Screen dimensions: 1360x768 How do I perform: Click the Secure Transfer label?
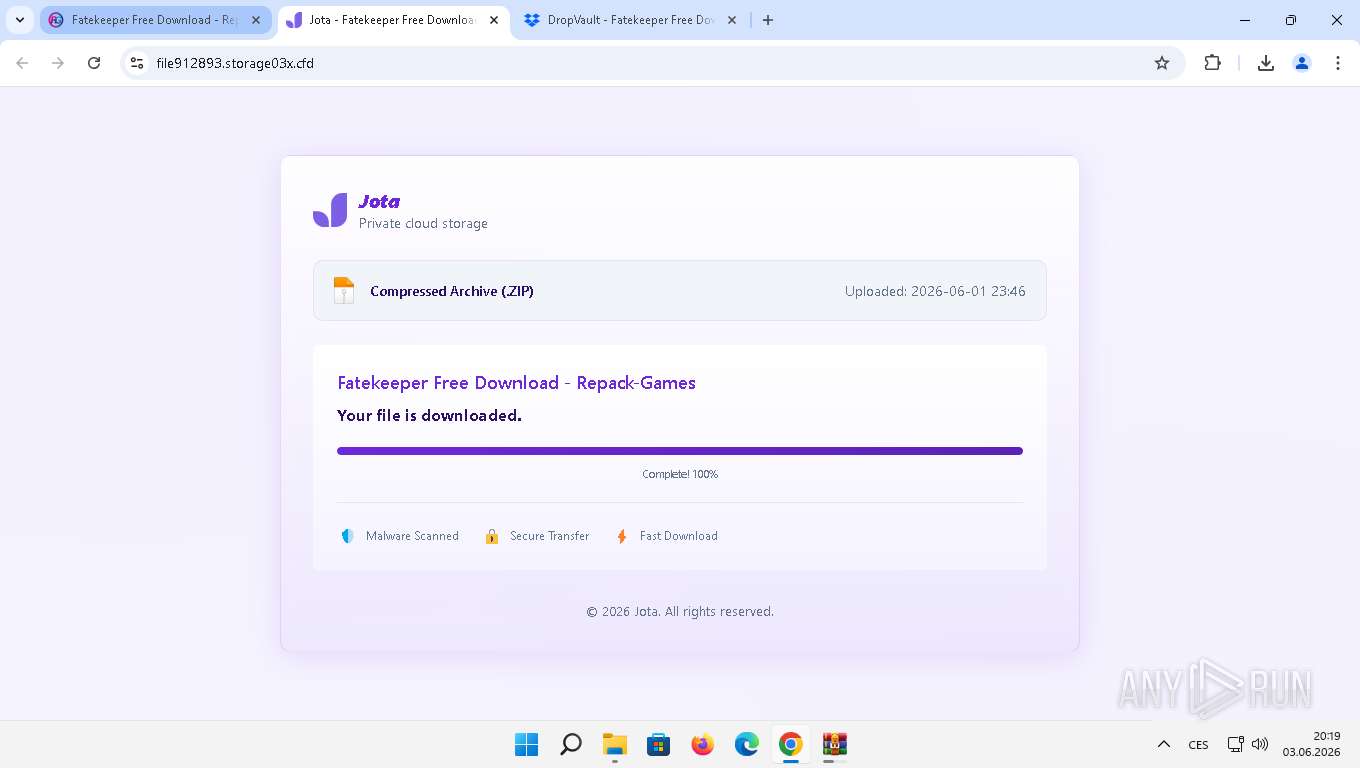[549, 536]
